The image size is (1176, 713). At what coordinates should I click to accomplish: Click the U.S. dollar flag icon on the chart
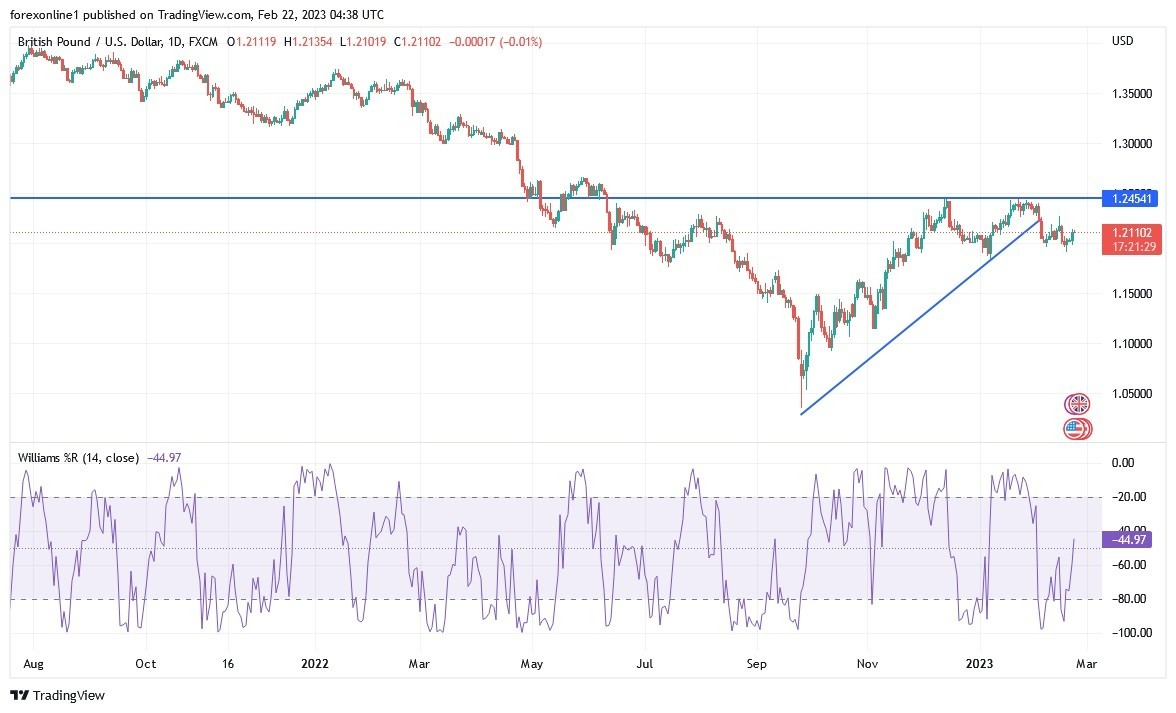pos(1075,429)
